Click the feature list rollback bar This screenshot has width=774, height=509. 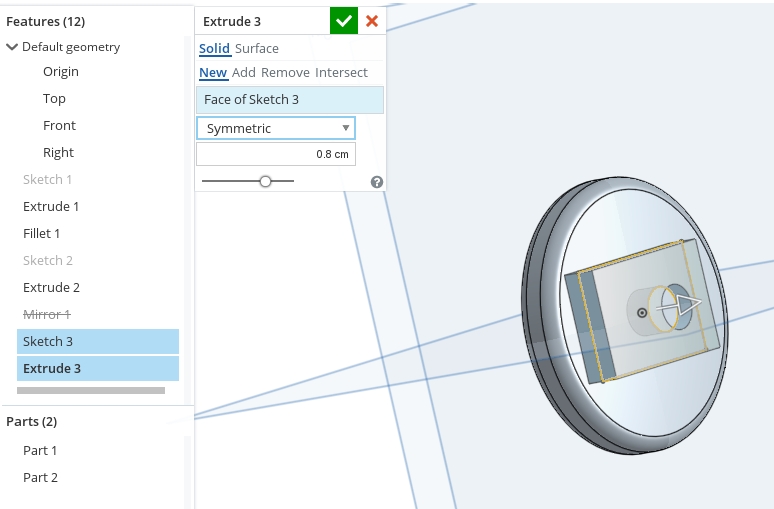(91, 390)
